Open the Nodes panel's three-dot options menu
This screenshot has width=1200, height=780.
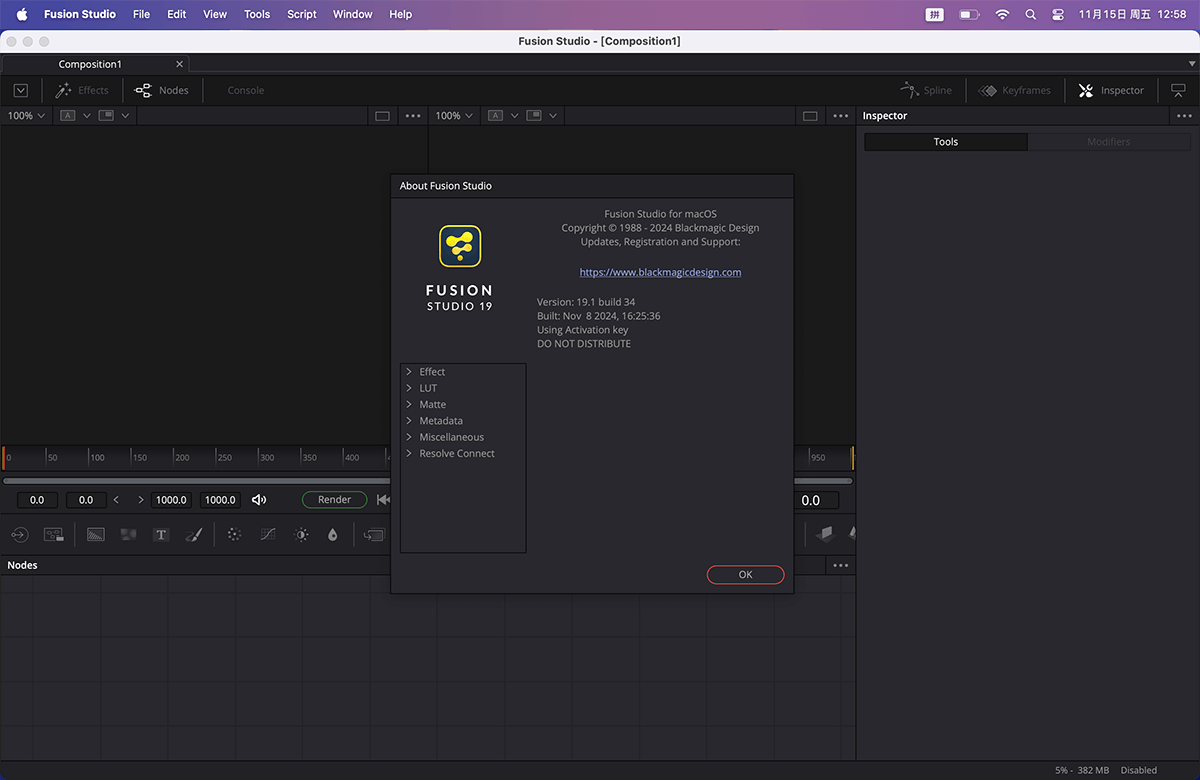coord(841,565)
